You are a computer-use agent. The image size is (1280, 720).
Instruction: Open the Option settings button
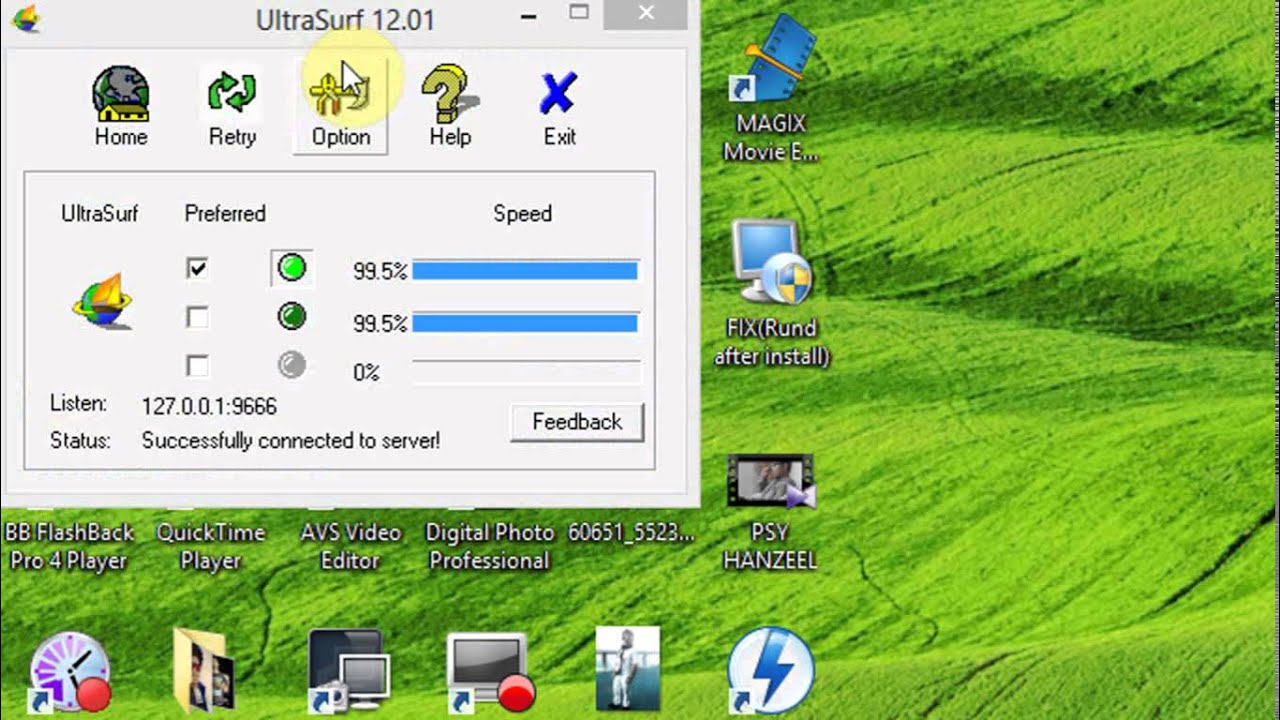pos(340,107)
